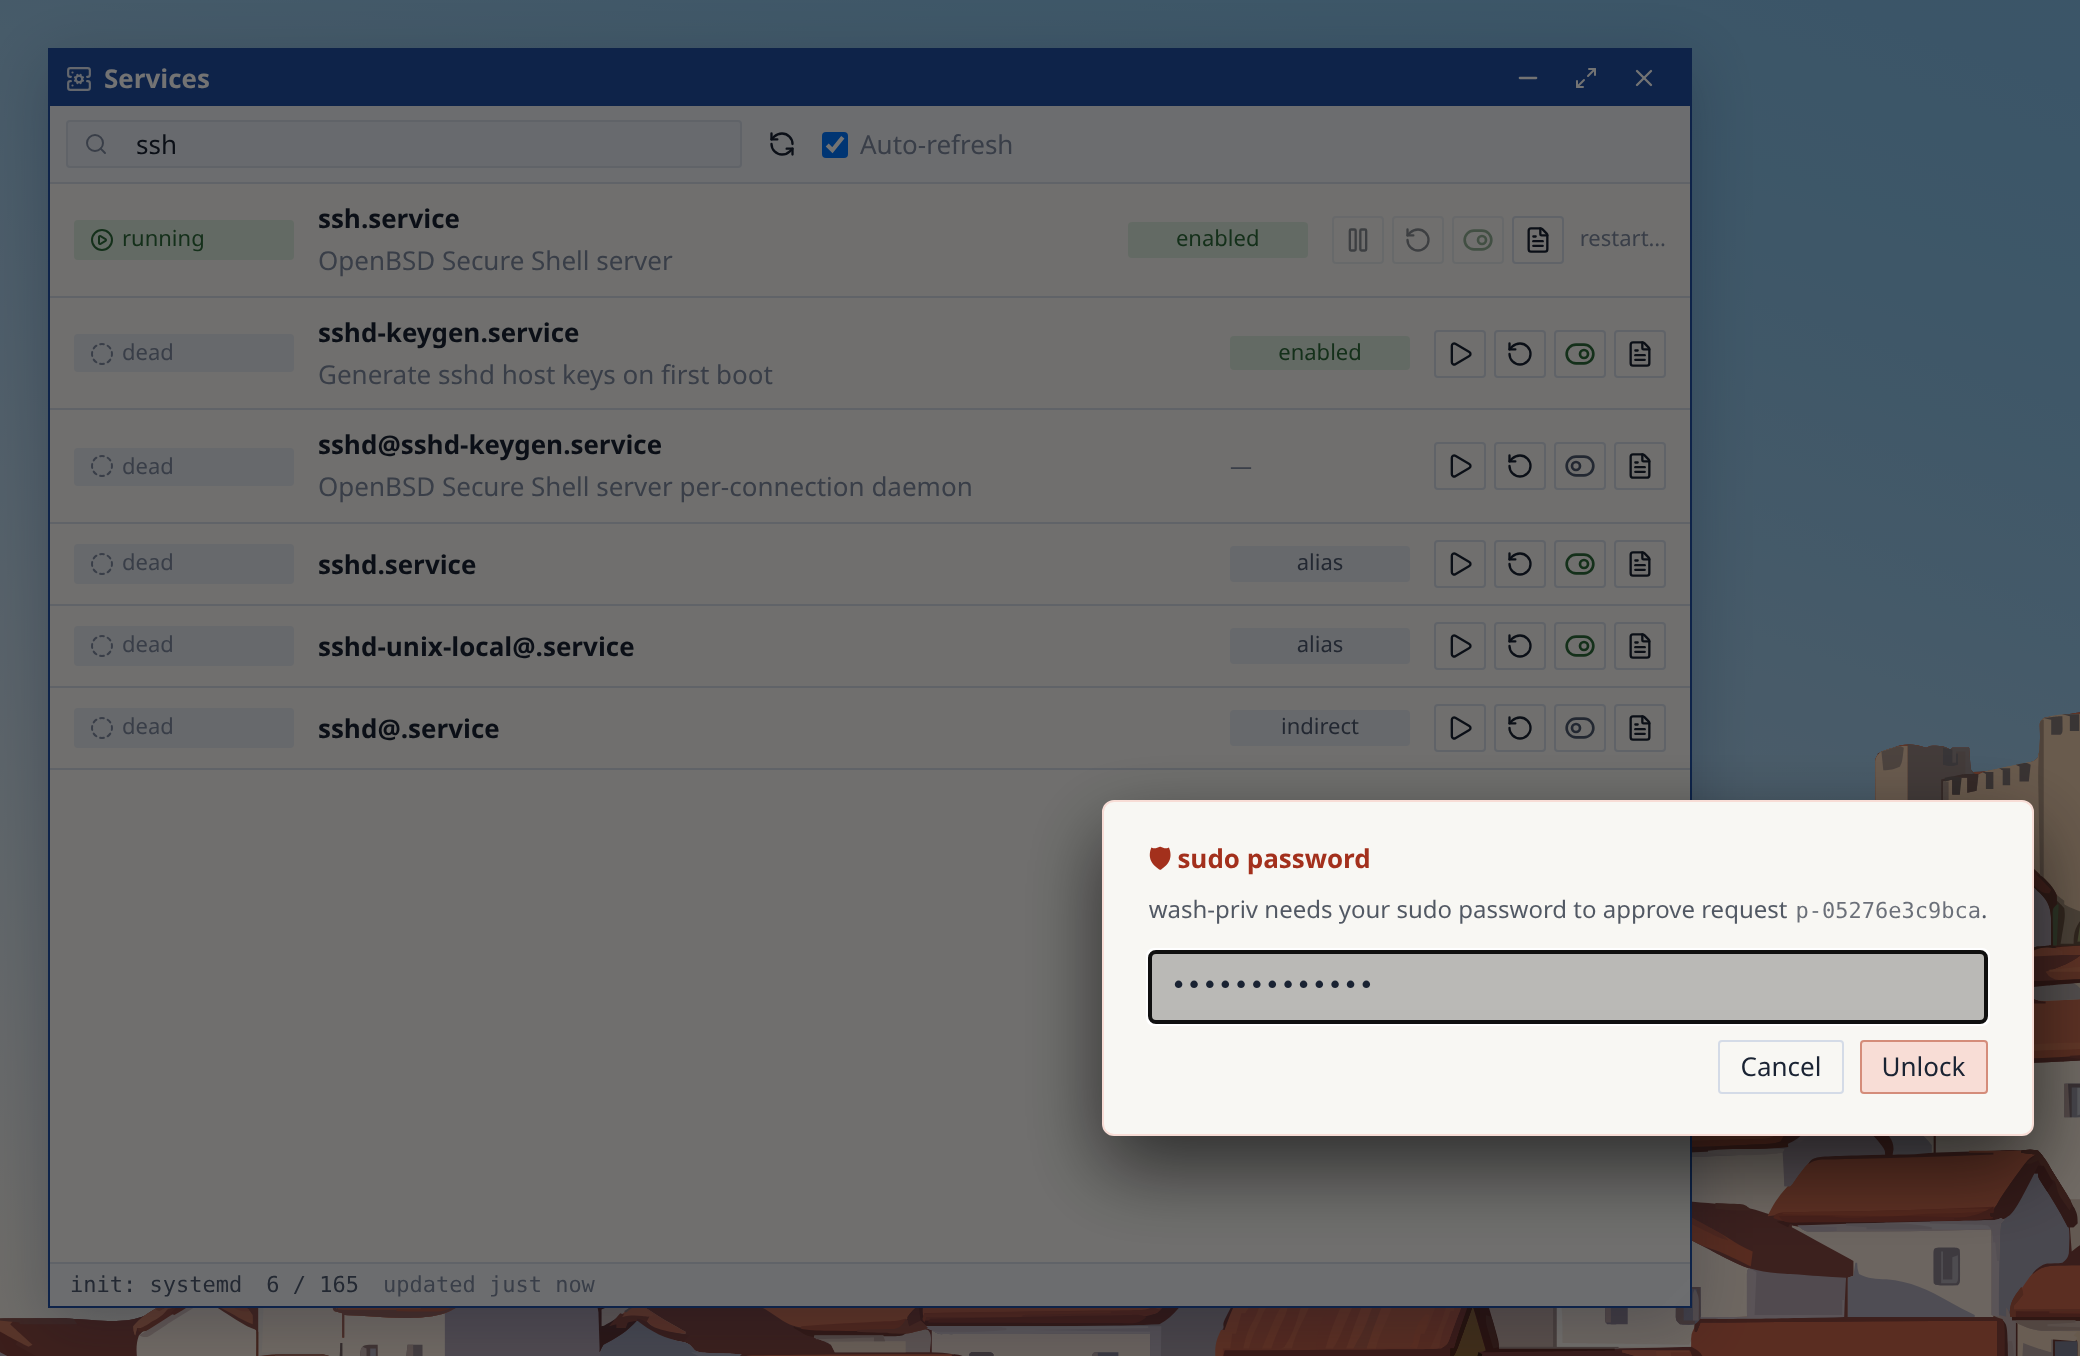Stop ssh.service with the pause icon

1358,240
